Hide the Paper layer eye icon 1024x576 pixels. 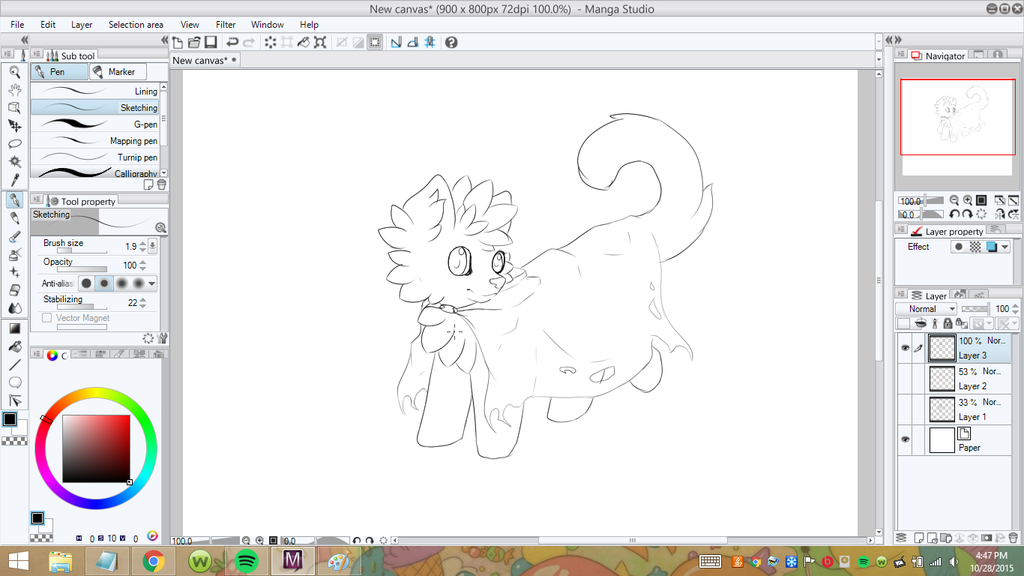tap(904, 440)
